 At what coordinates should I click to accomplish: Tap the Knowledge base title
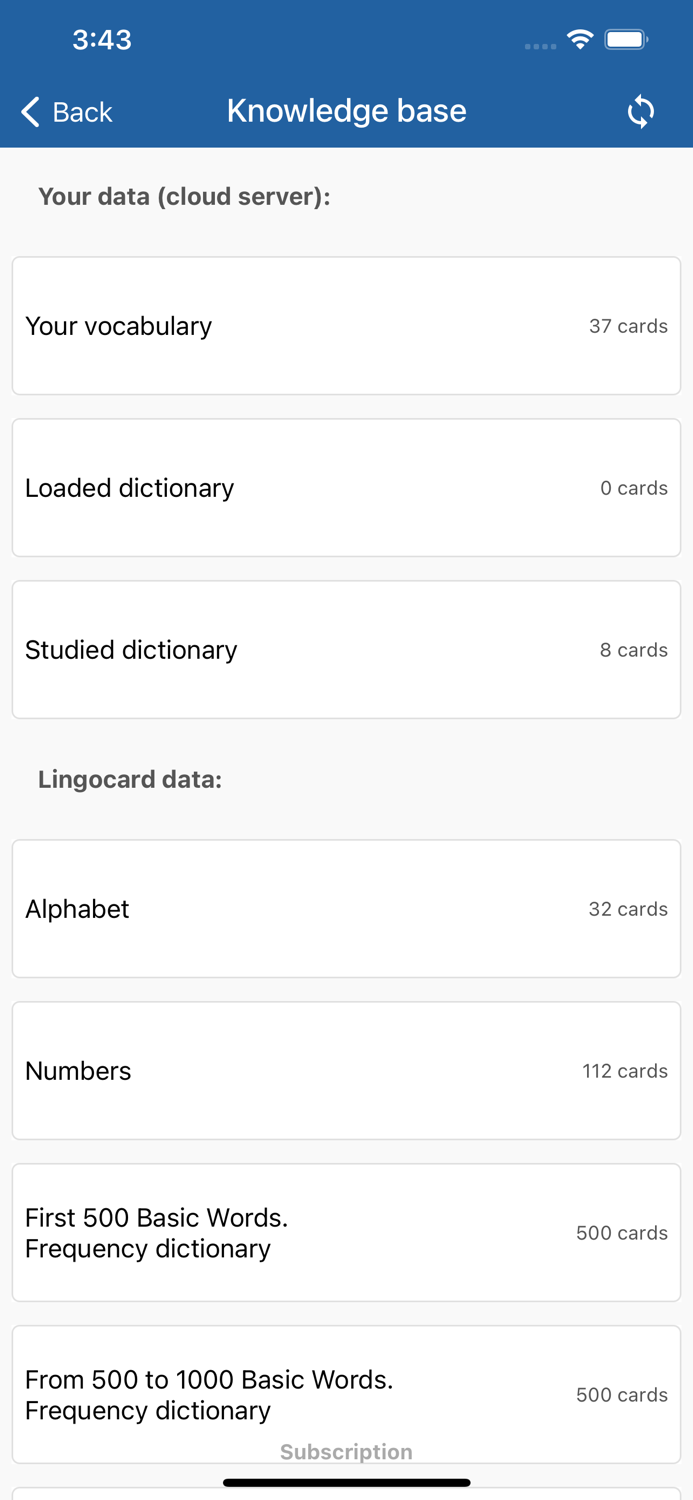pyautogui.click(x=346, y=111)
